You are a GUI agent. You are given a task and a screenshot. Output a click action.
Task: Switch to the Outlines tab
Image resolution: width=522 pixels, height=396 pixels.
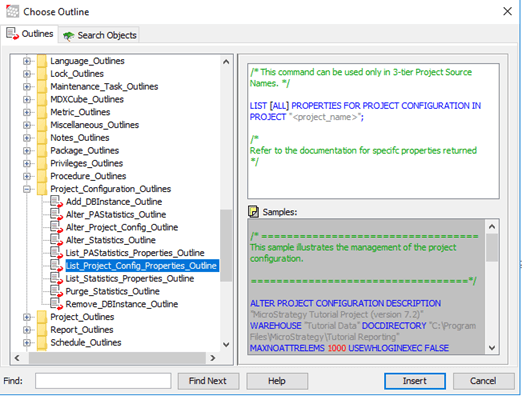[30, 34]
